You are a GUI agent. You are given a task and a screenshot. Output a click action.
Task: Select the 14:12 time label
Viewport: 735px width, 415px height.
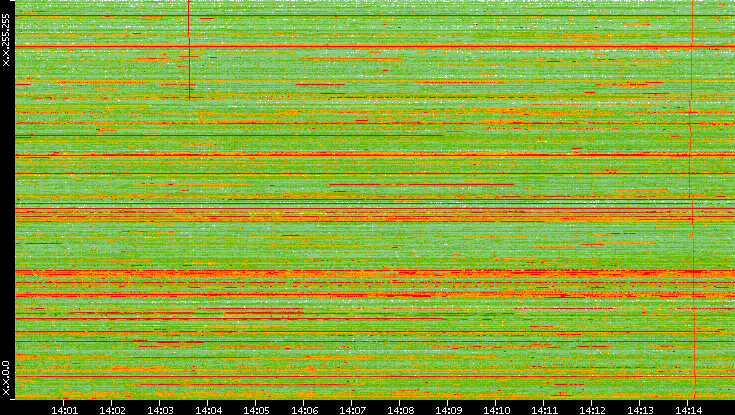[x=592, y=410]
